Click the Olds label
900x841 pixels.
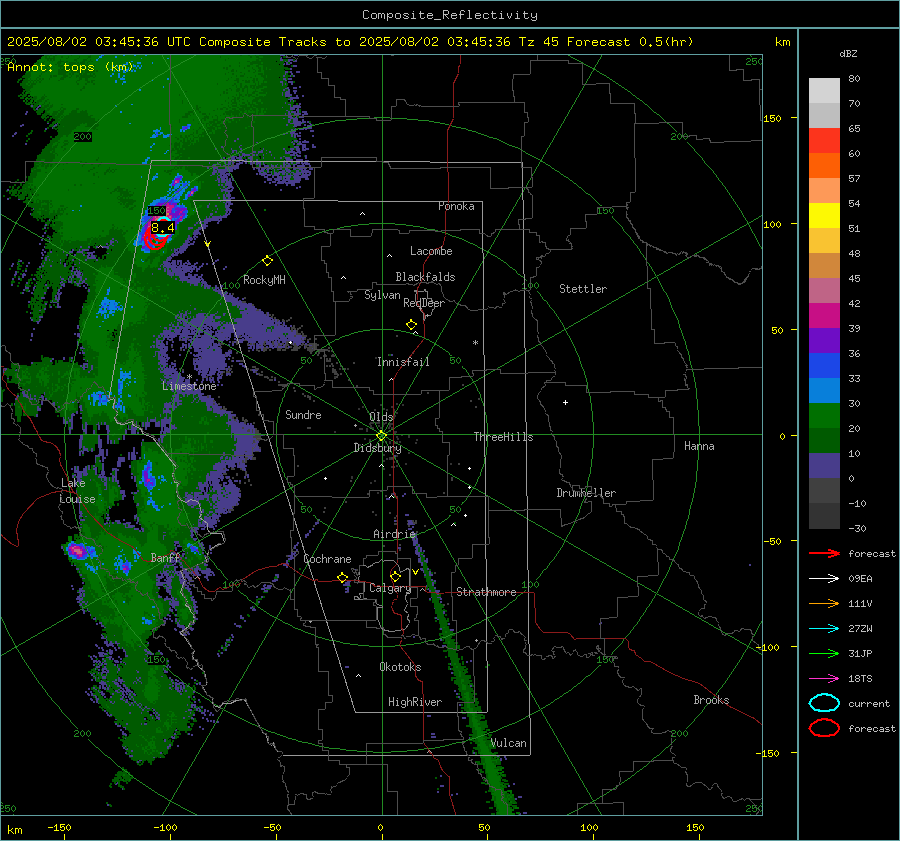(381, 417)
